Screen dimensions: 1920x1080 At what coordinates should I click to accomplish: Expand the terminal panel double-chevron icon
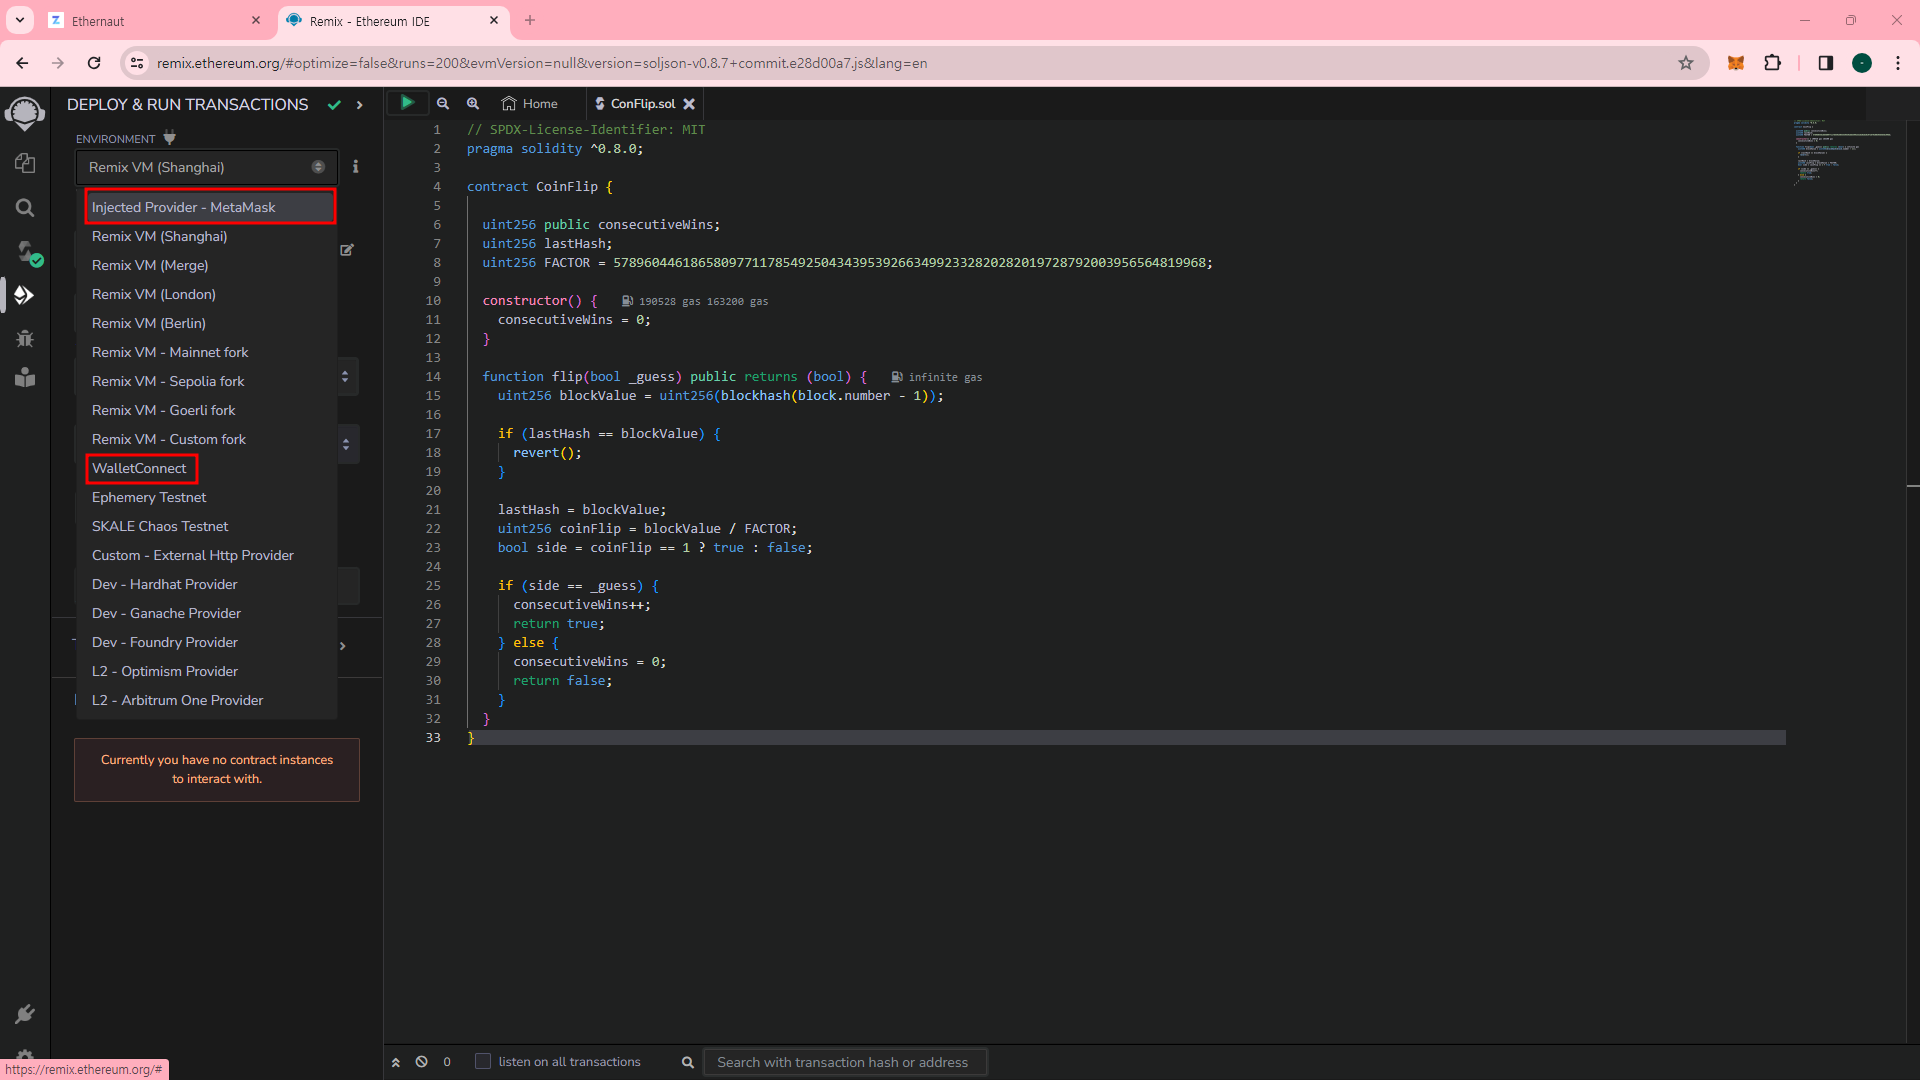pyautogui.click(x=396, y=1062)
